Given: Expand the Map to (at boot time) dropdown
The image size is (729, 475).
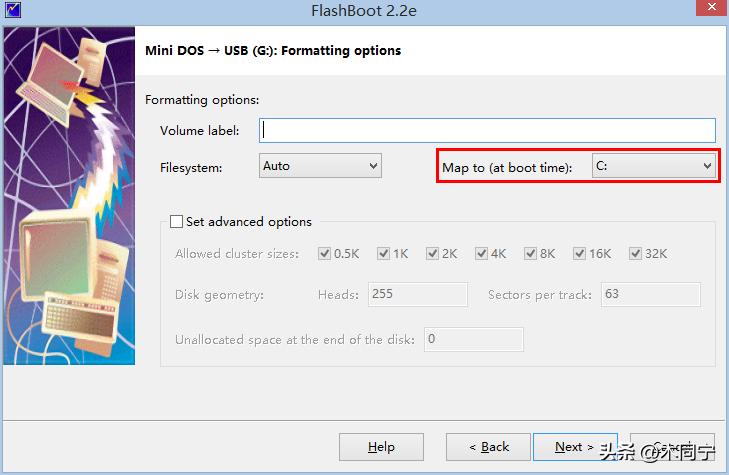Looking at the screenshot, I should coord(653,166).
